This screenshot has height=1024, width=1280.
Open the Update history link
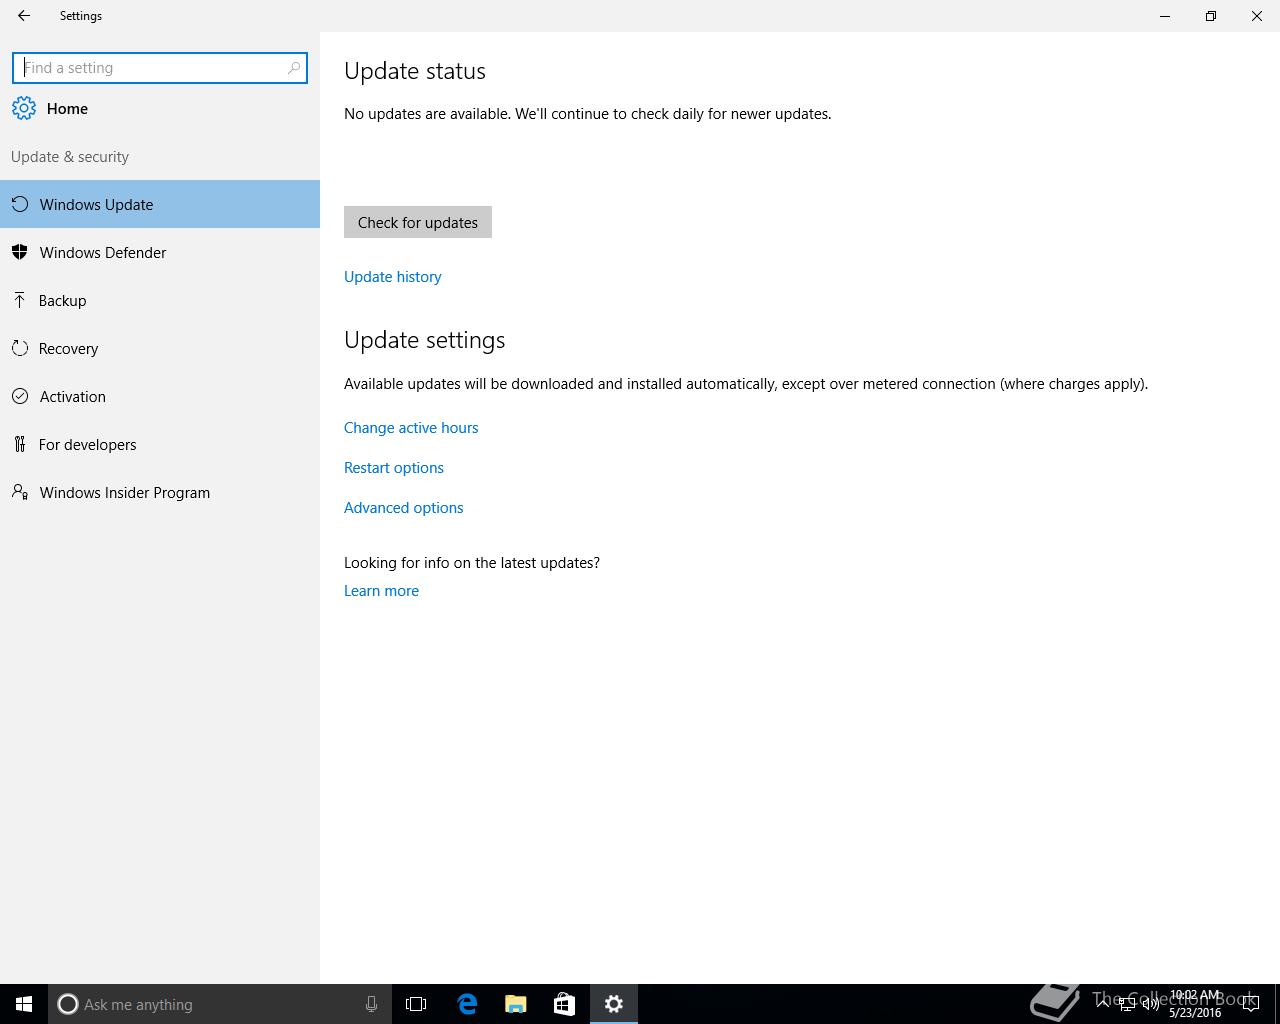click(x=393, y=277)
